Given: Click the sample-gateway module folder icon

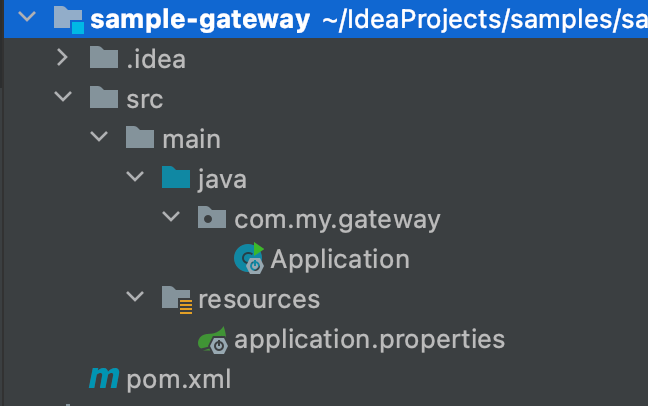Looking at the screenshot, I should pos(69,19).
